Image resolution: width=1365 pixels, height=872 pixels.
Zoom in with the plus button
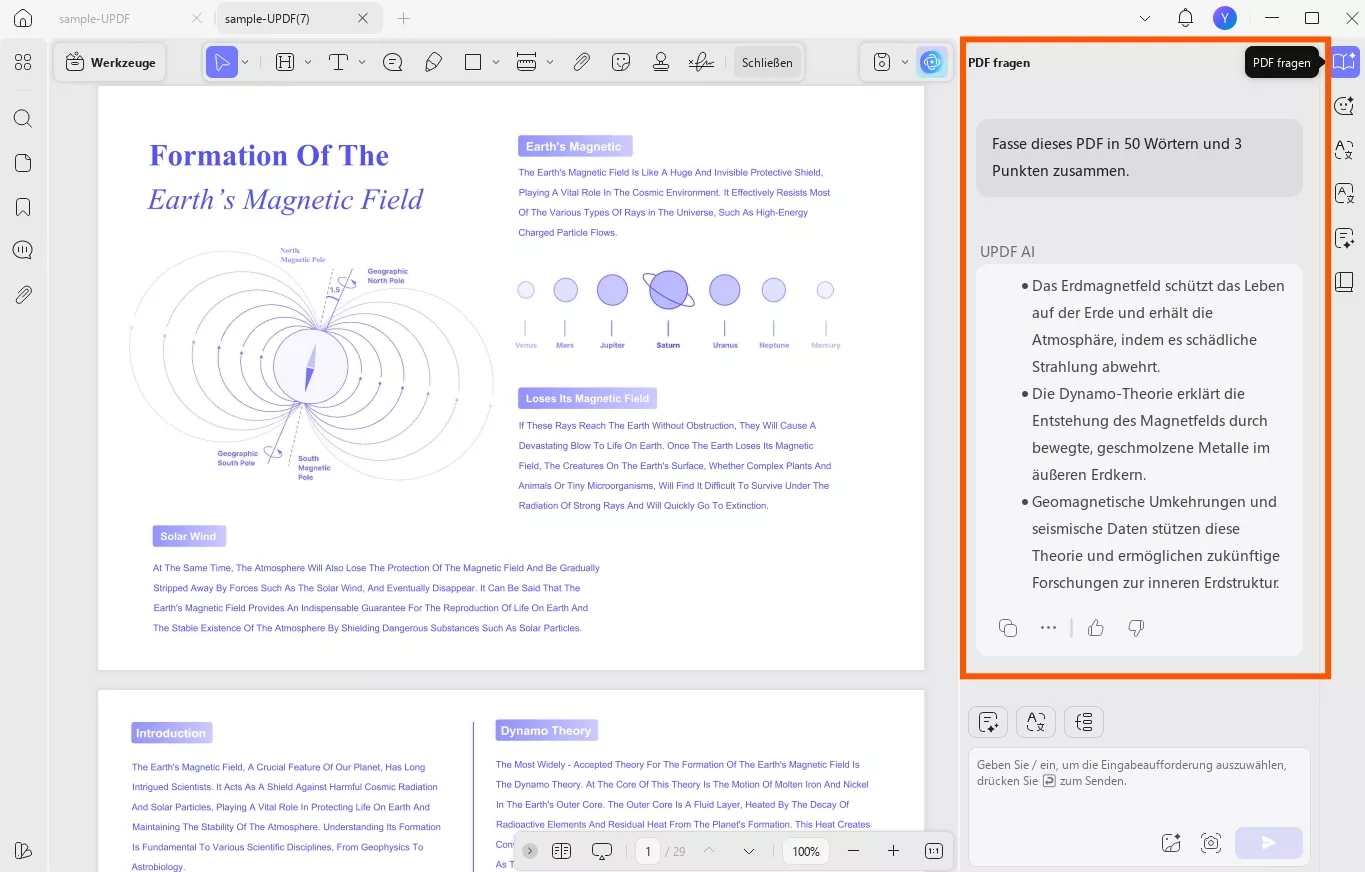coord(893,851)
